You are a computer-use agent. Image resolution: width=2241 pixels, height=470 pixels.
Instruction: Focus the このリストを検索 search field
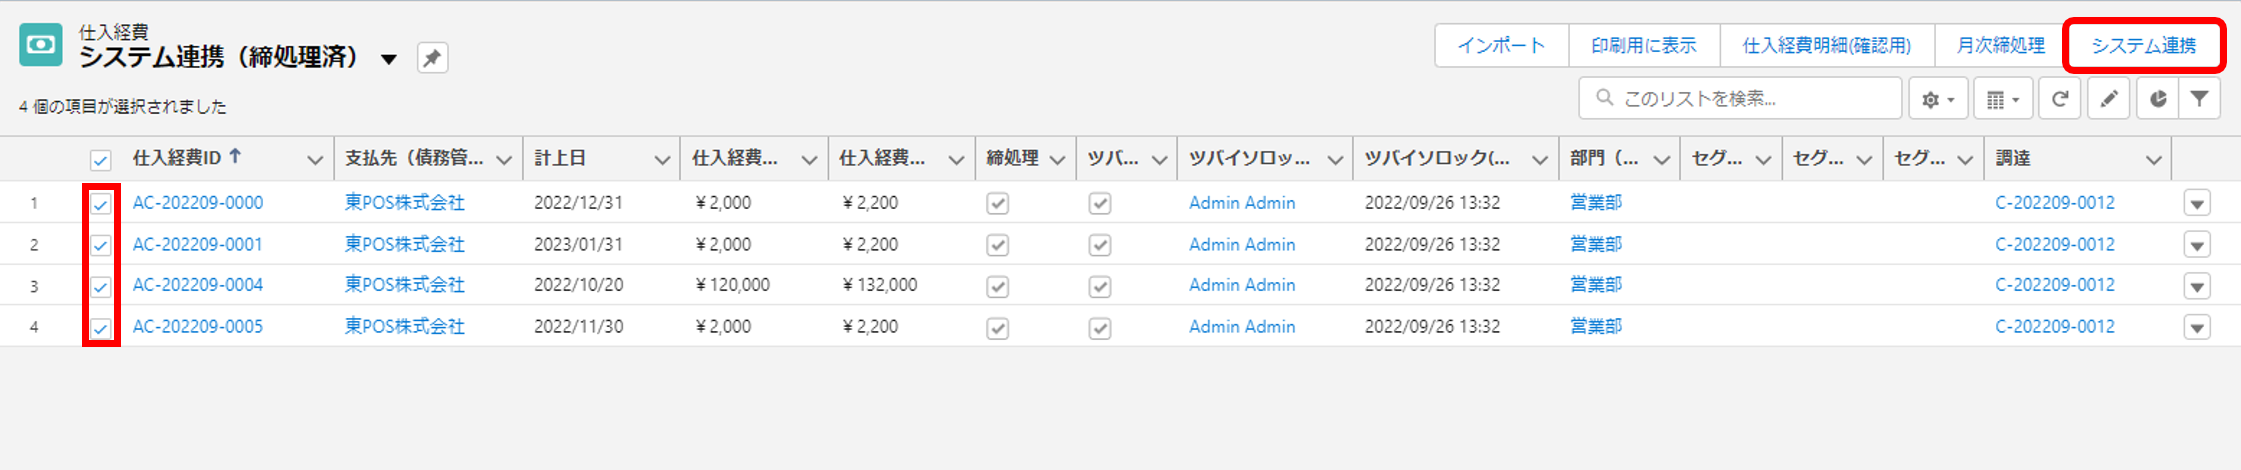click(1740, 98)
